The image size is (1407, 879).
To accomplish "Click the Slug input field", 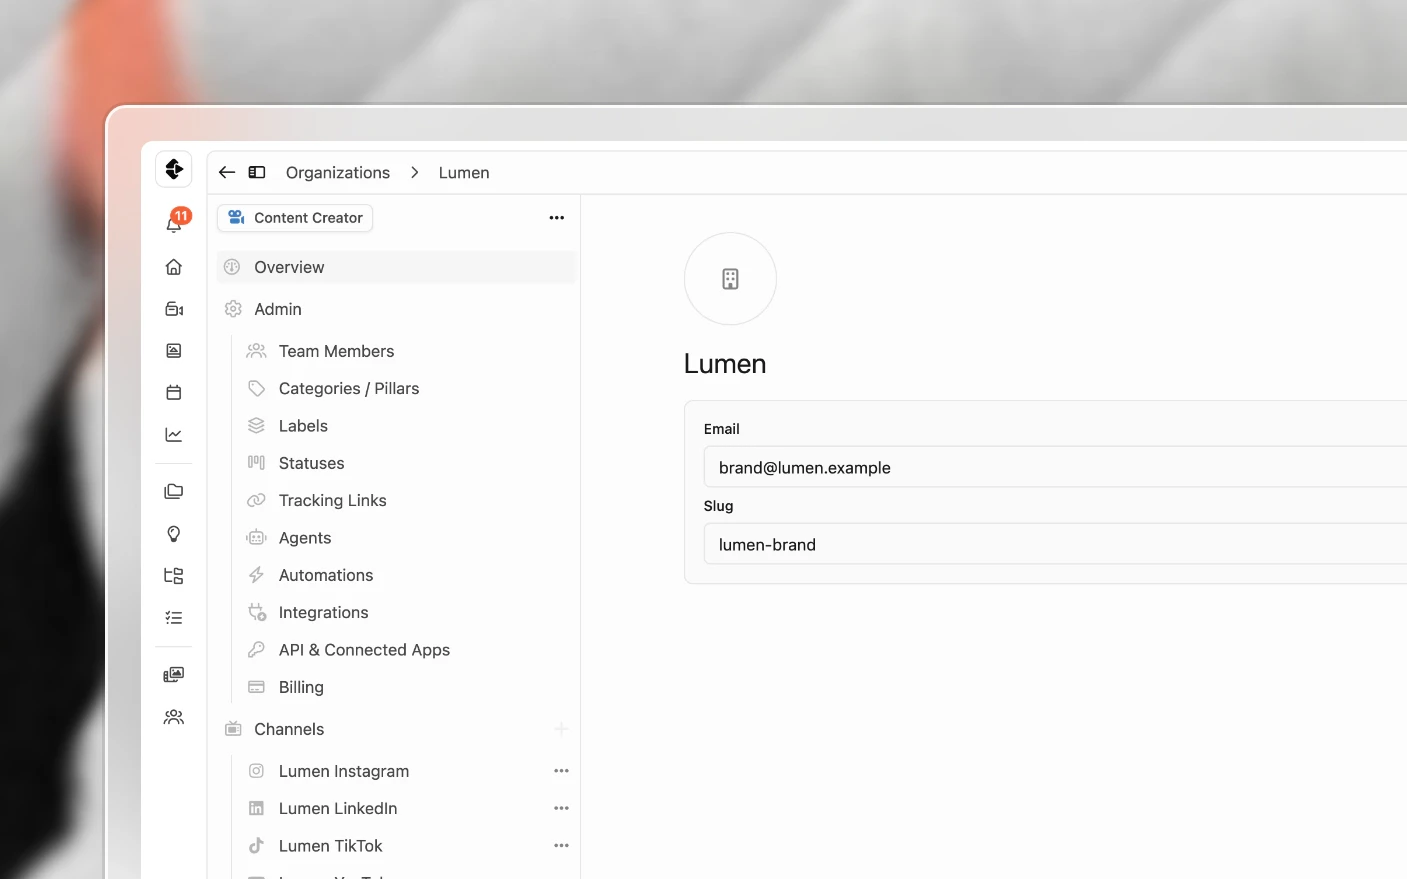I will pyautogui.click(x=1055, y=544).
